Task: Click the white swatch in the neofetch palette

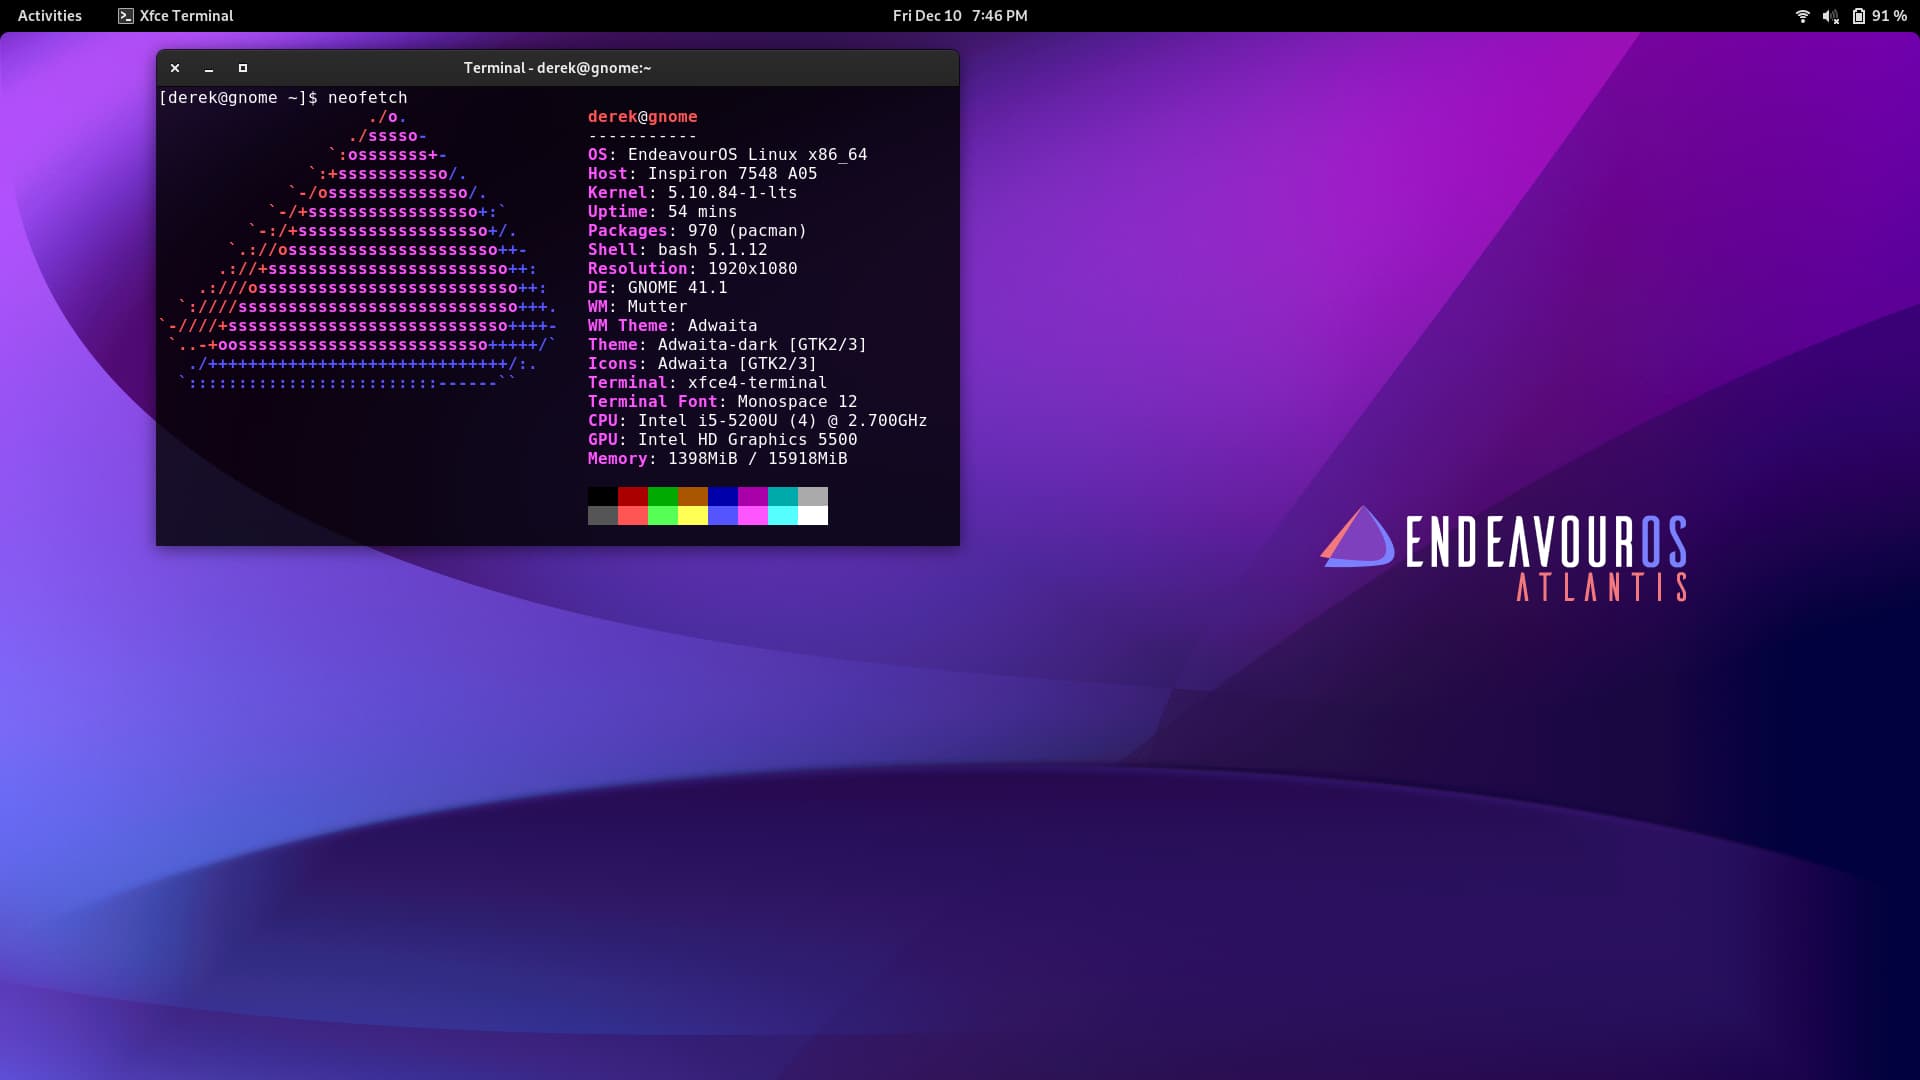Action: [x=814, y=517]
